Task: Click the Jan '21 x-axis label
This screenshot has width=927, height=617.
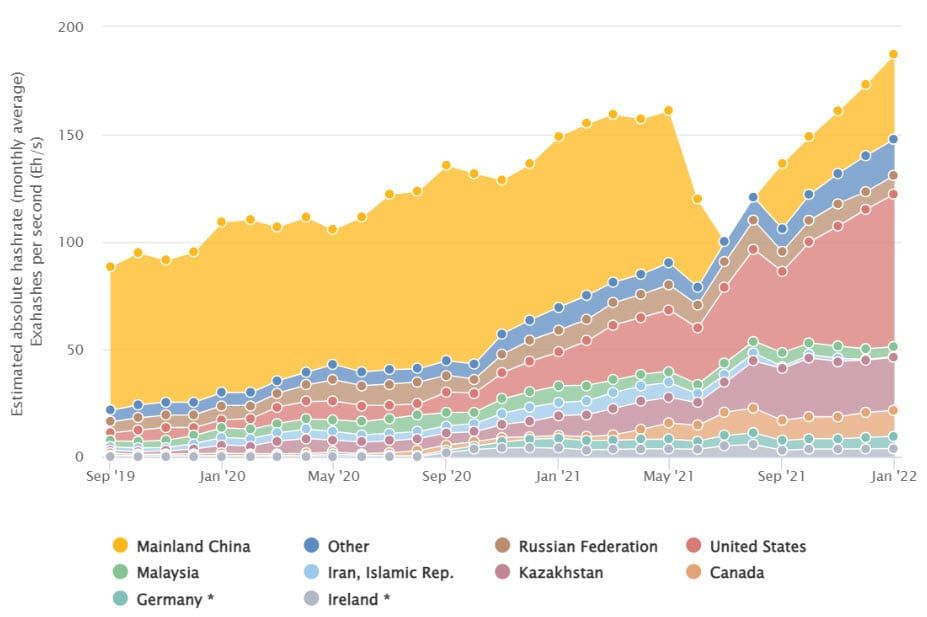Action: point(557,476)
